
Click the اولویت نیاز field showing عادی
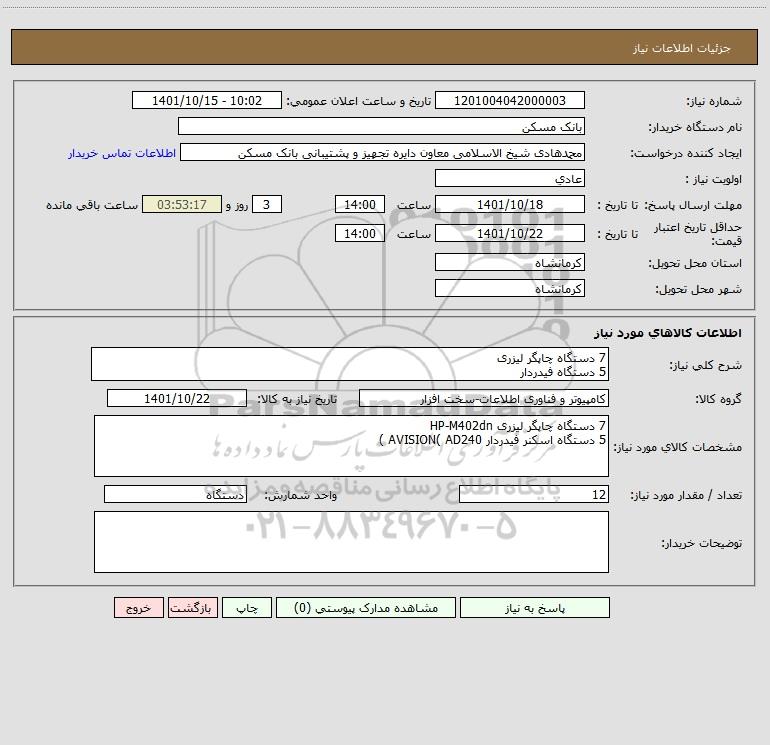pyautogui.click(x=510, y=179)
